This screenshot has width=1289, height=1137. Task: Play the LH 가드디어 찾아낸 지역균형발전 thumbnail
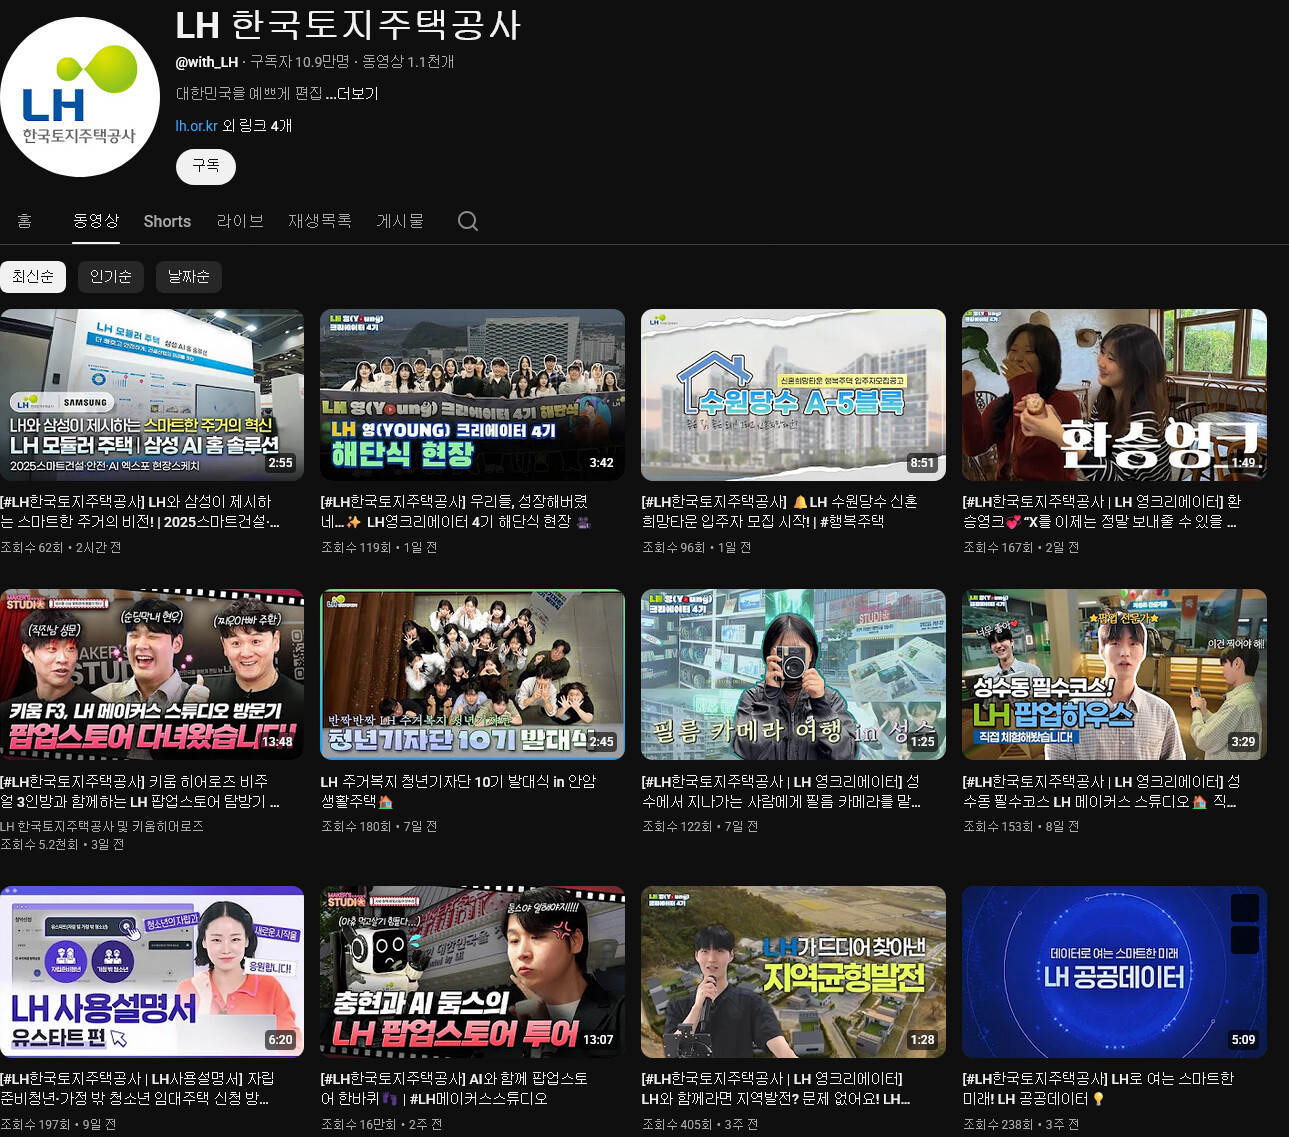click(793, 972)
